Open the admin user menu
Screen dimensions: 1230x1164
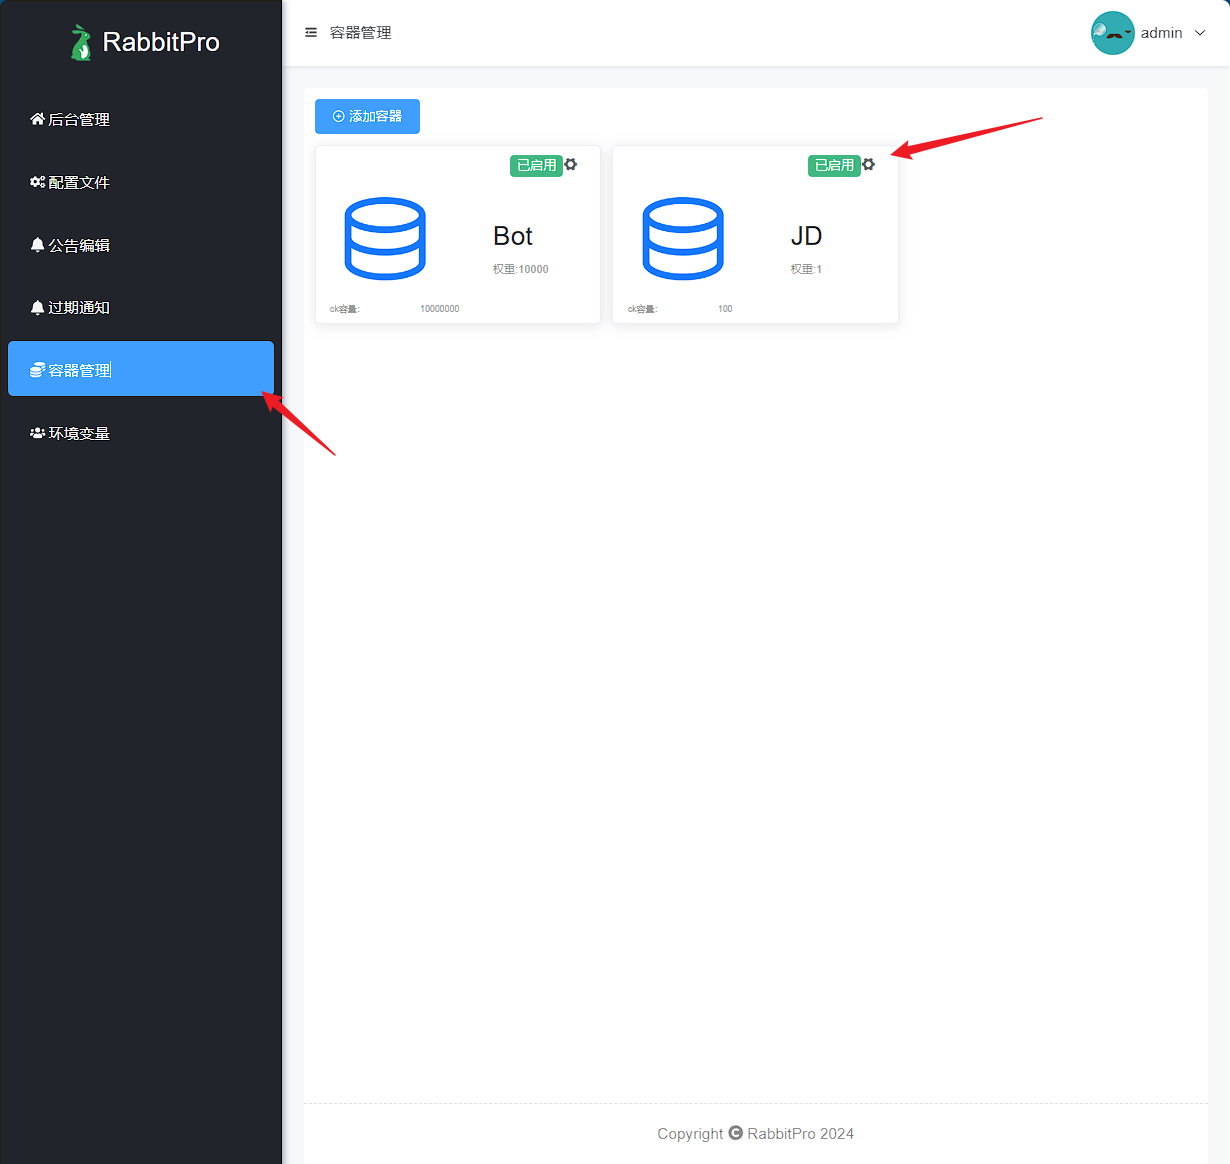click(1161, 33)
